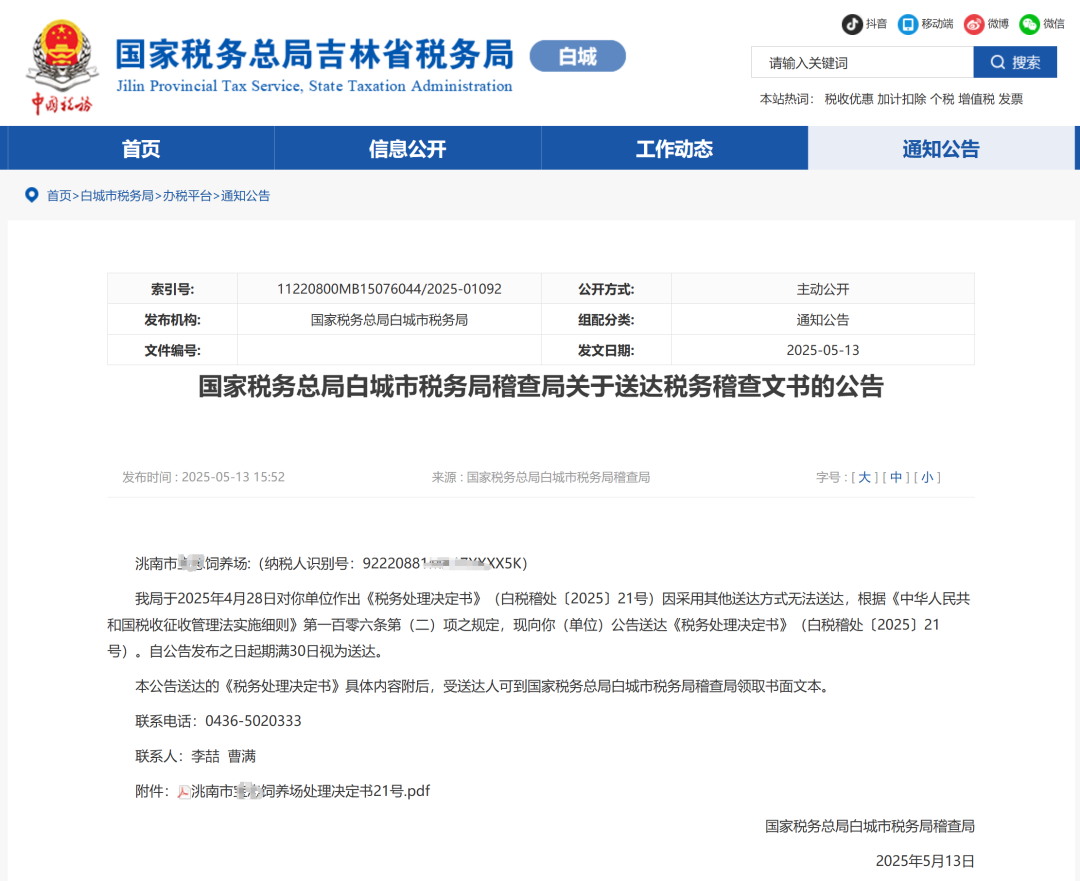Open the WeChat (微信) icon

[1030, 24]
